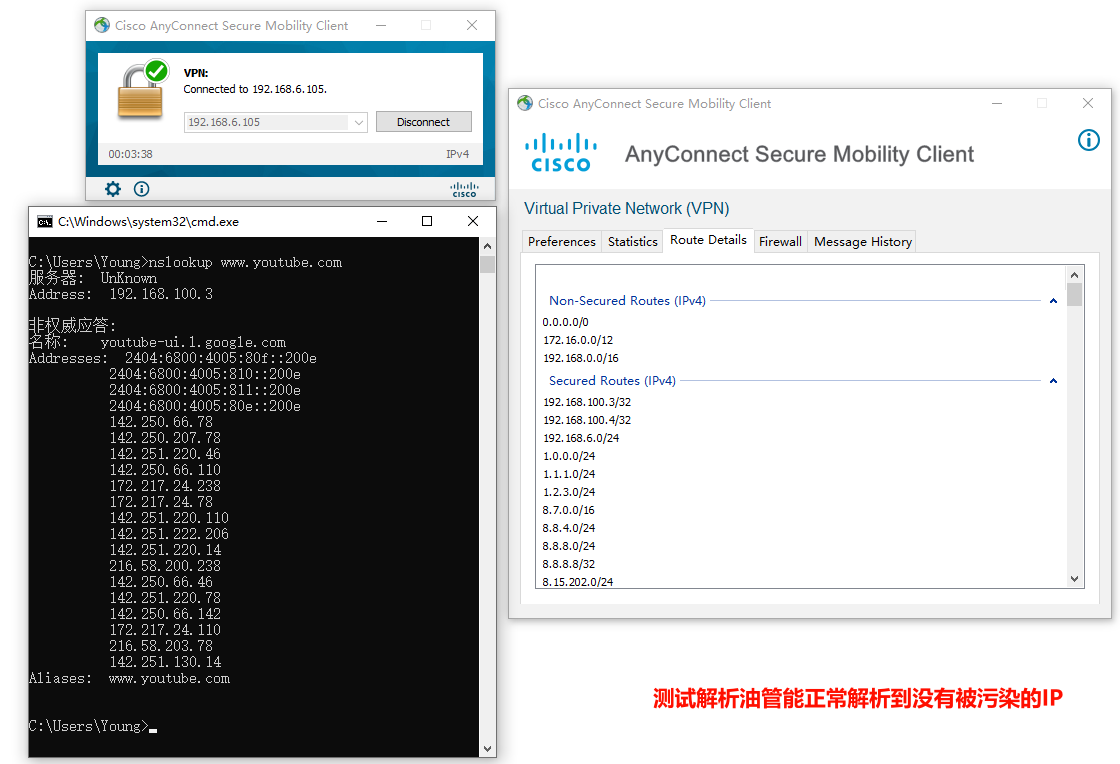
Task: Click IP address 216.58.200.238 in cmd
Action: tap(165, 566)
